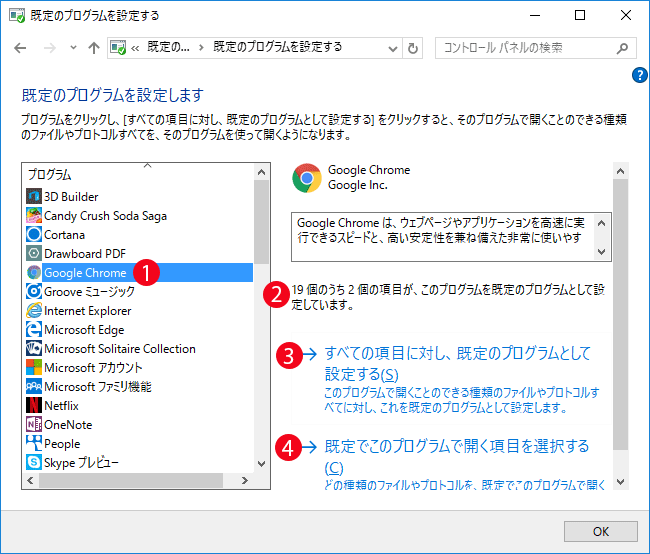Click program list scroll down arrow
Viewport: 650px width, 554px height.
(x=261, y=464)
